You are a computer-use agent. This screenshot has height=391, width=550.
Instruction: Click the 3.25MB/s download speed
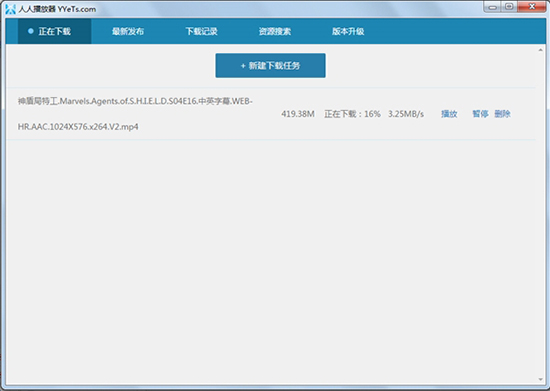406,114
